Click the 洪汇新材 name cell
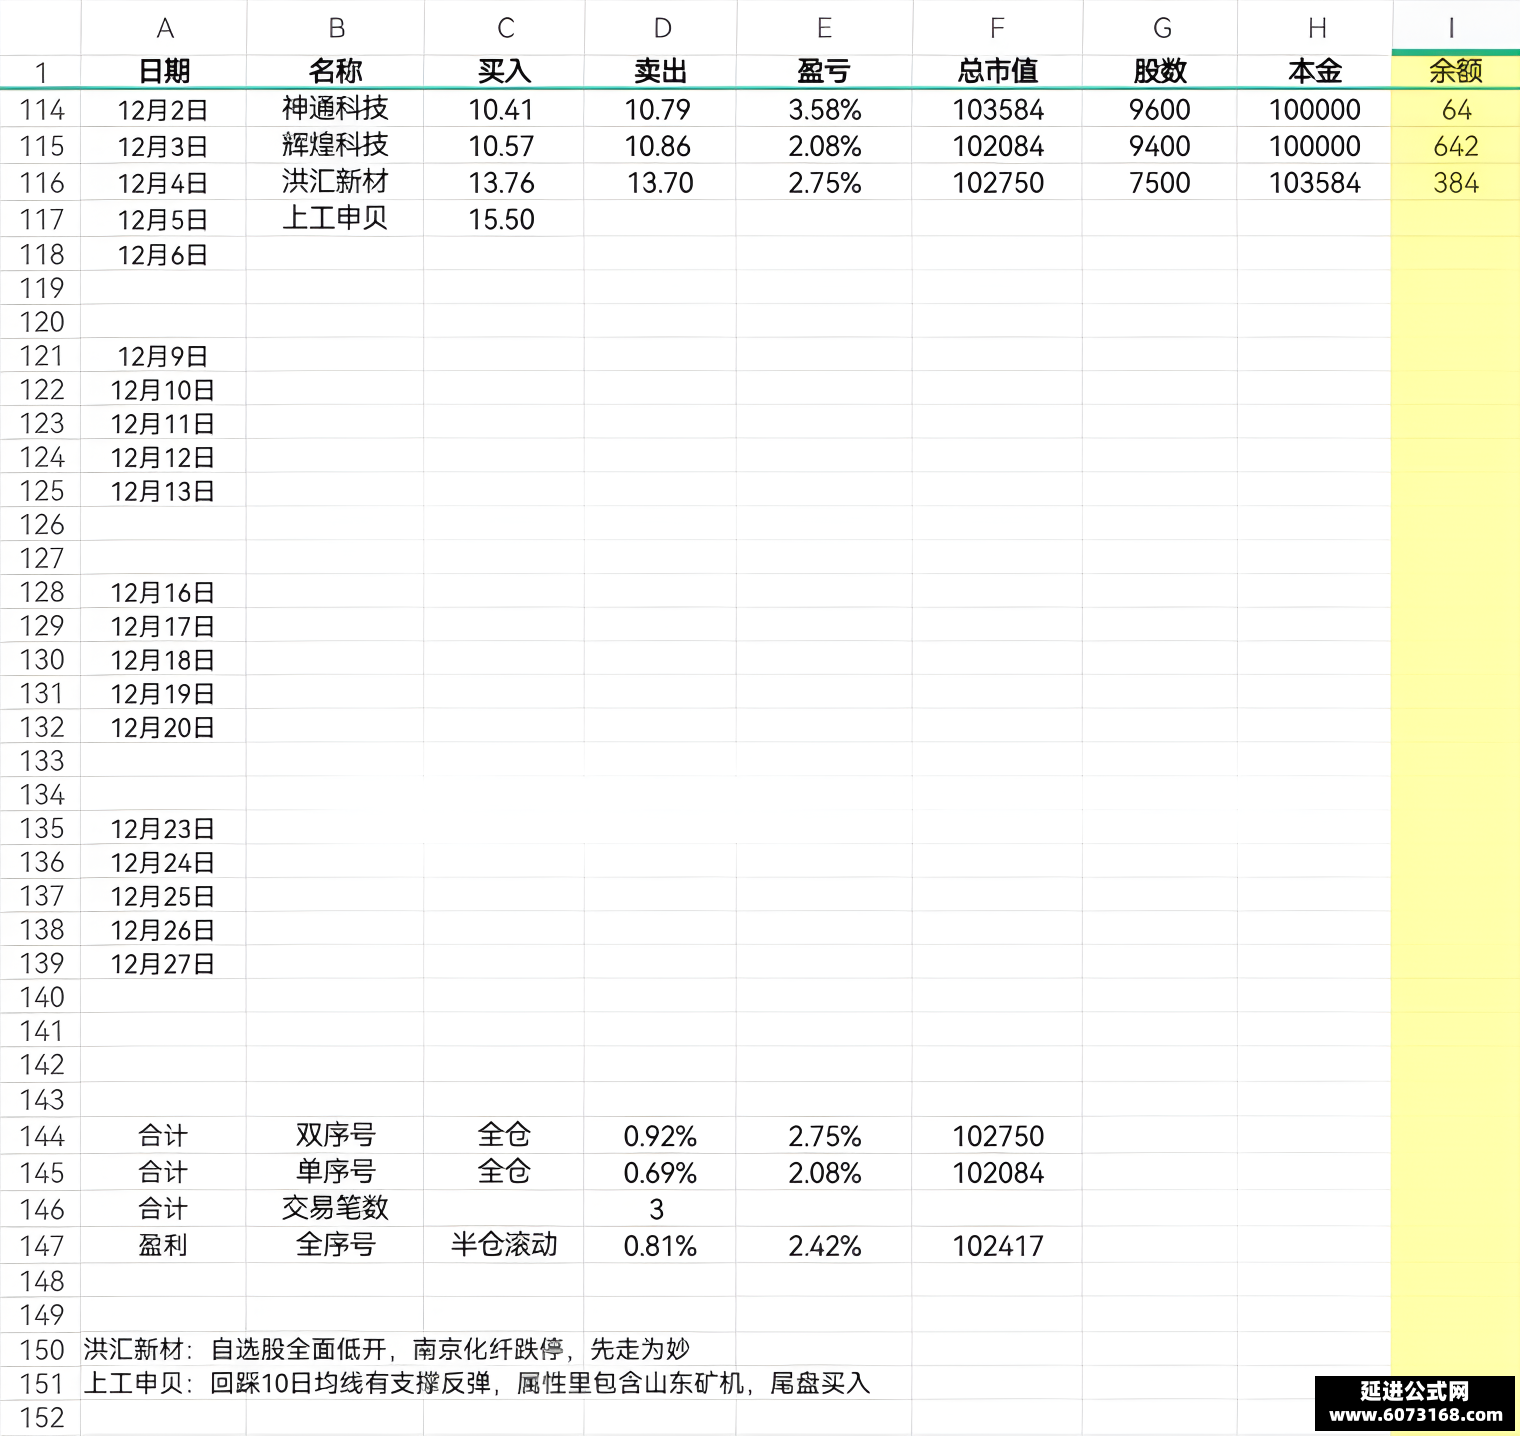Screen dimensions: 1520x1436 pos(335,182)
